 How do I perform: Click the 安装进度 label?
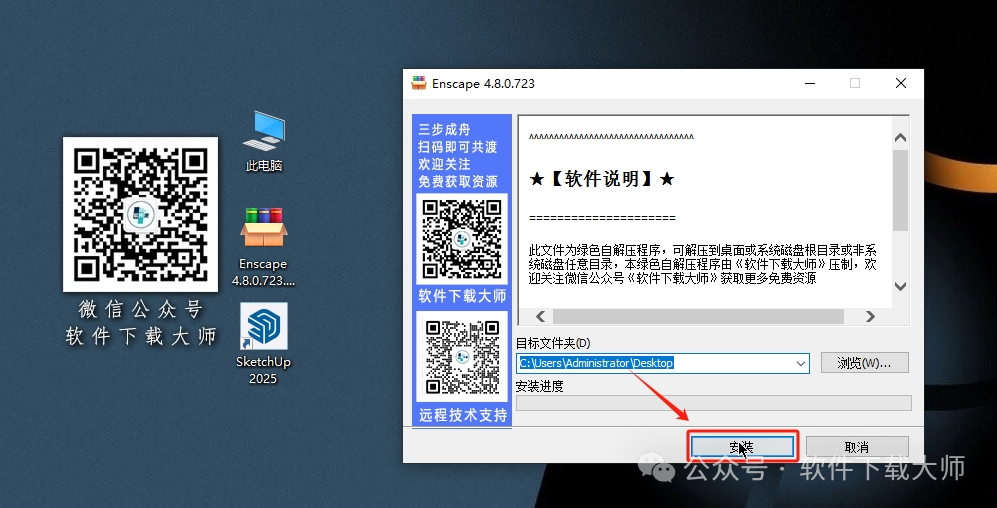coord(539,386)
